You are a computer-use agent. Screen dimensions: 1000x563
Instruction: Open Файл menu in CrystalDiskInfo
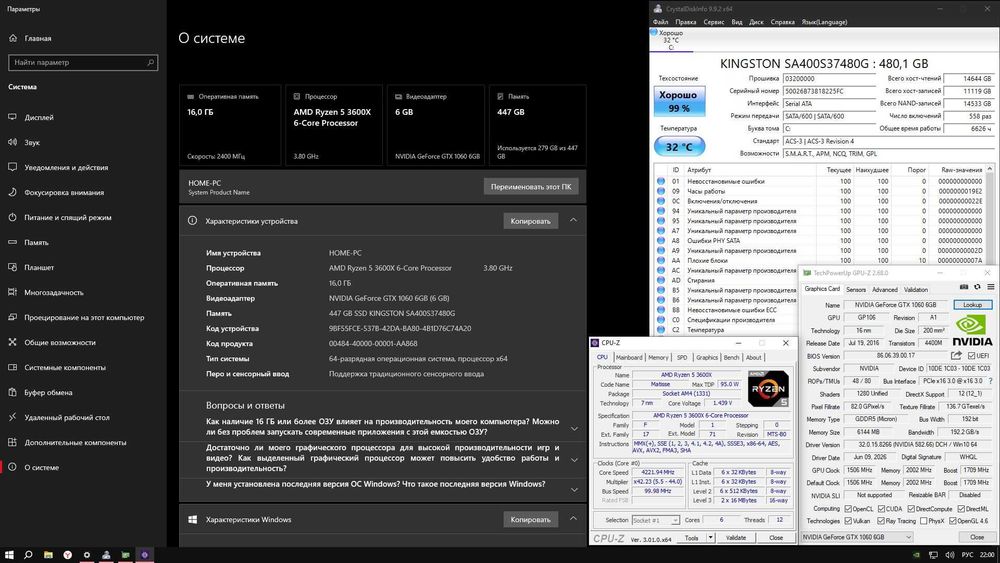tap(660, 22)
